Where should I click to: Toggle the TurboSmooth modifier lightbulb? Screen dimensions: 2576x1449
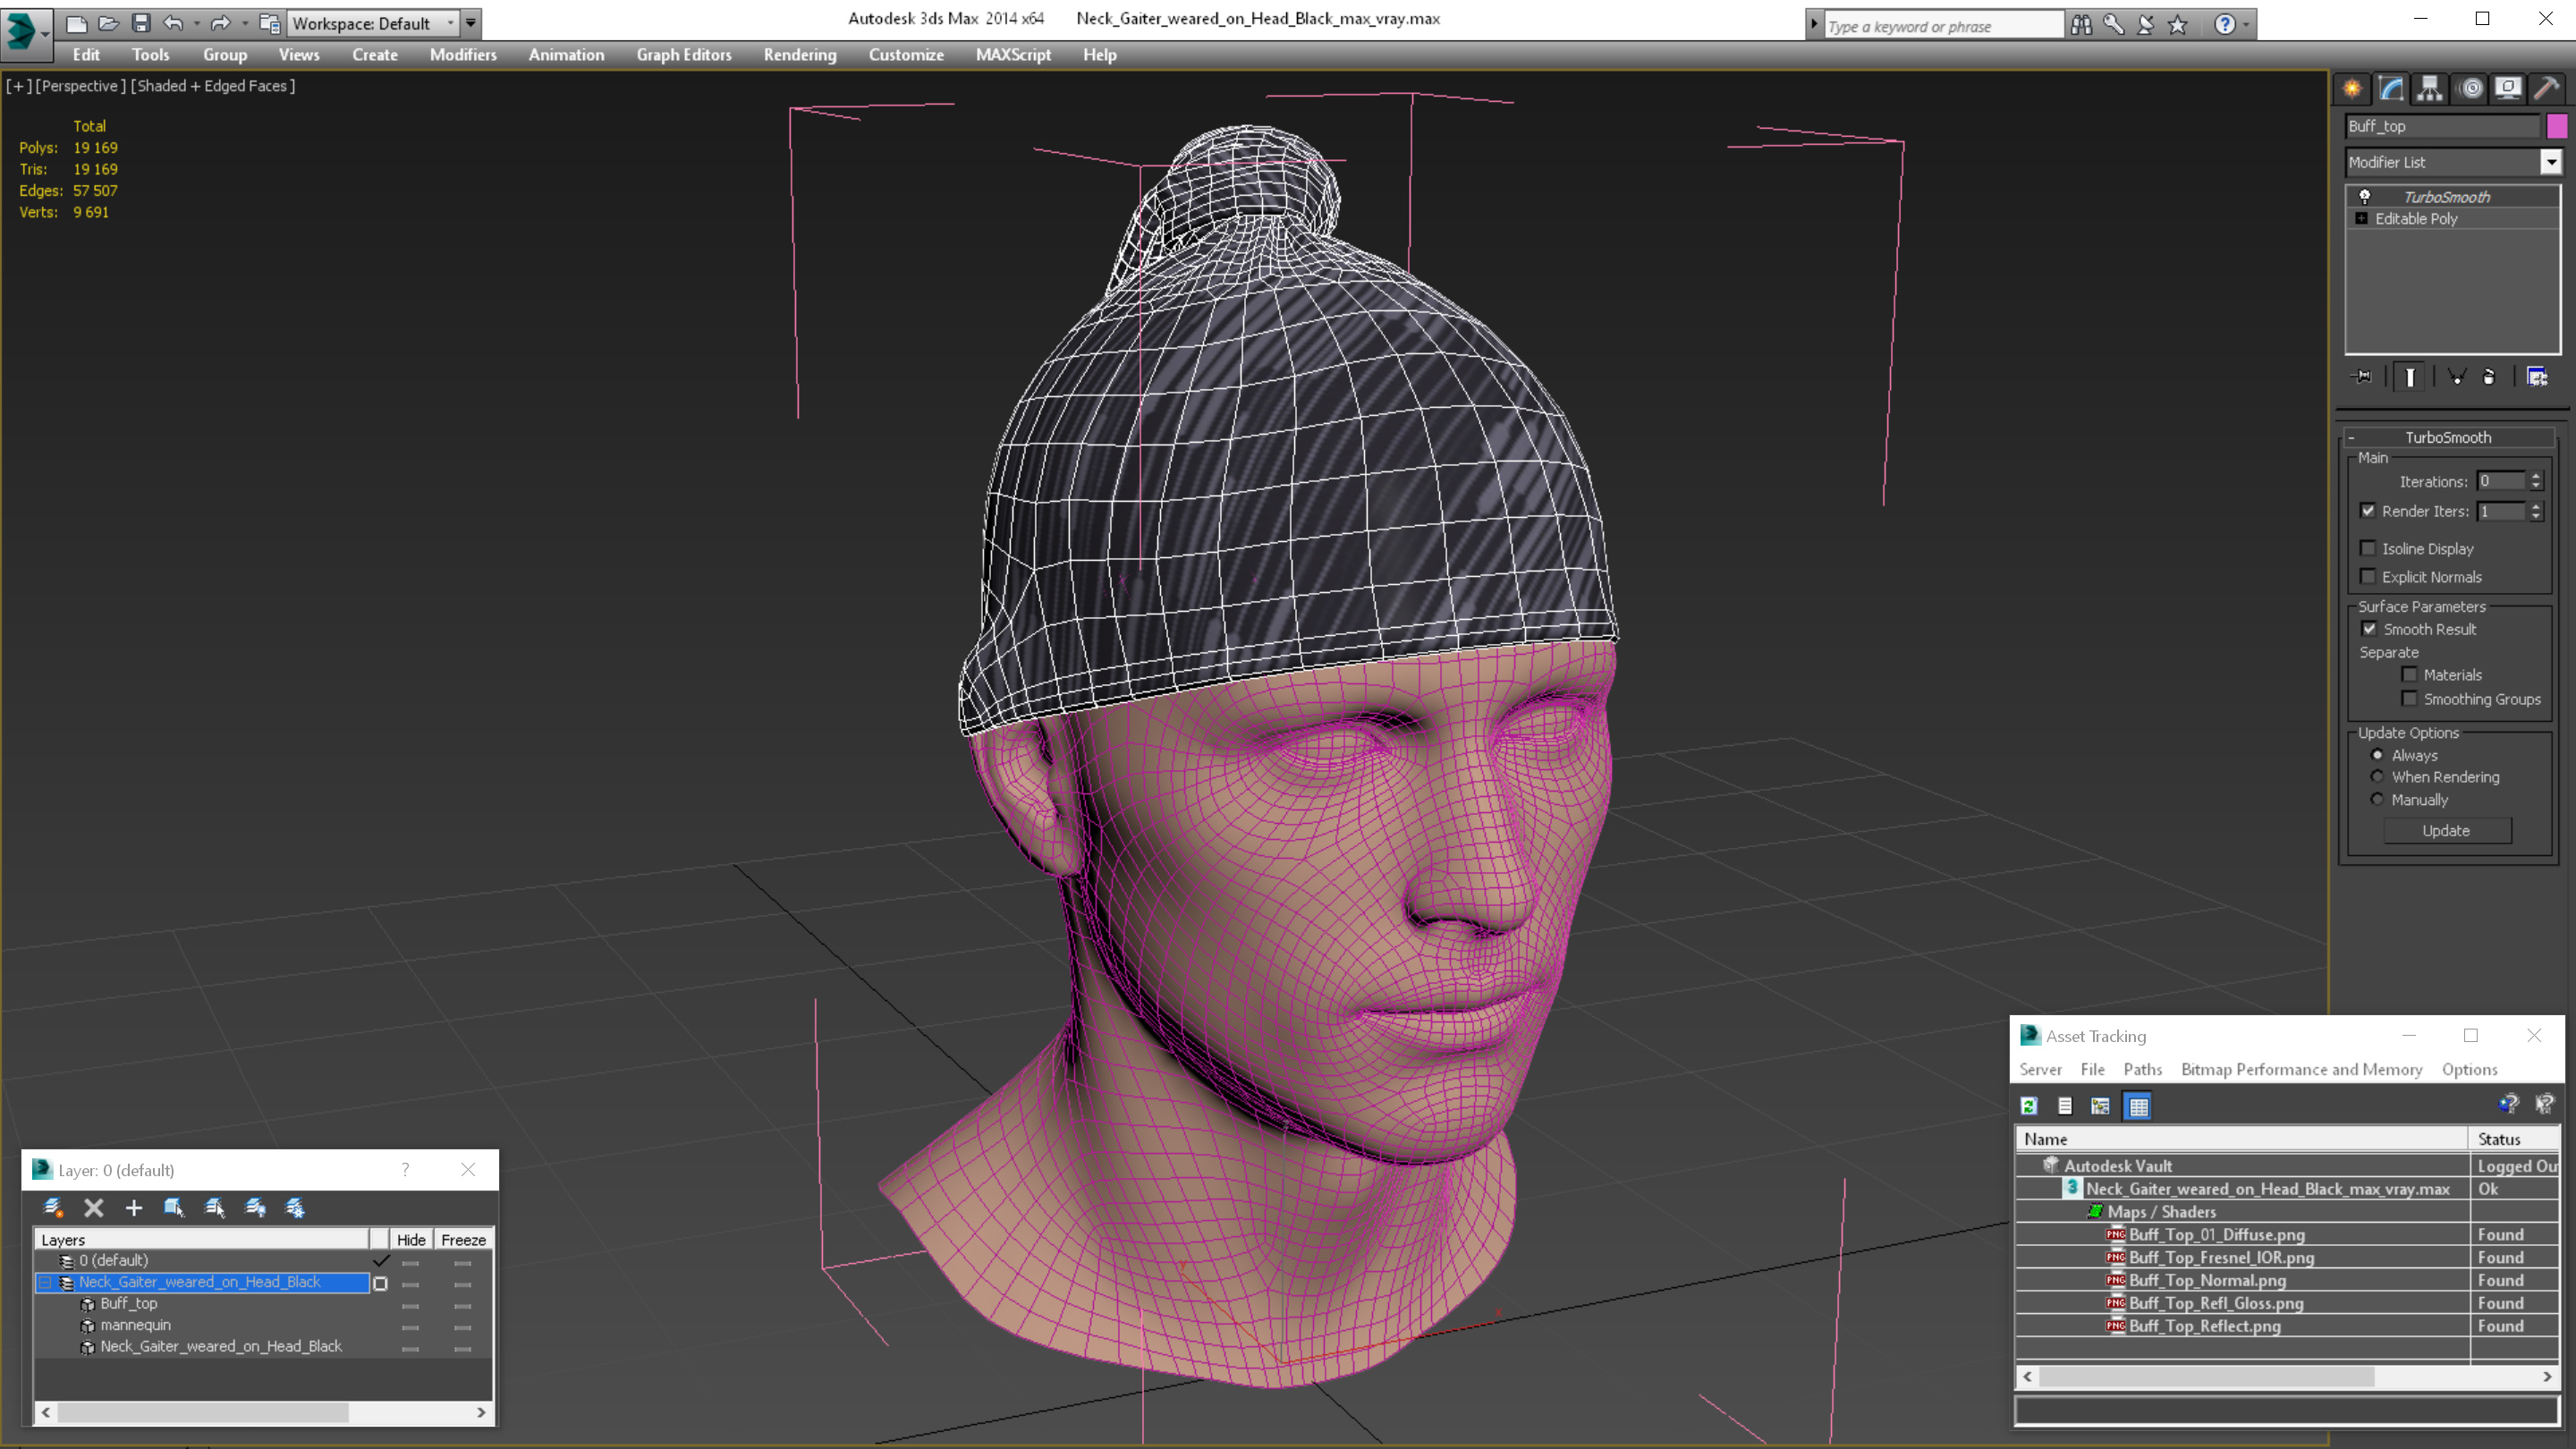[x=2365, y=197]
